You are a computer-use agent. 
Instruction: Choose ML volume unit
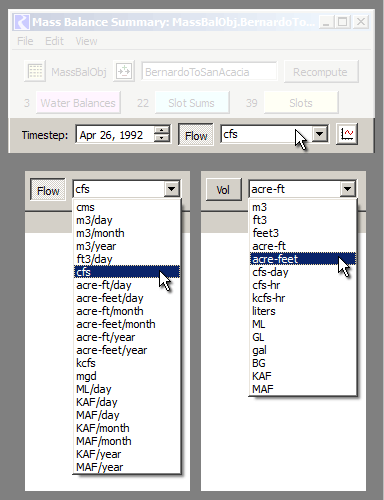point(303,324)
